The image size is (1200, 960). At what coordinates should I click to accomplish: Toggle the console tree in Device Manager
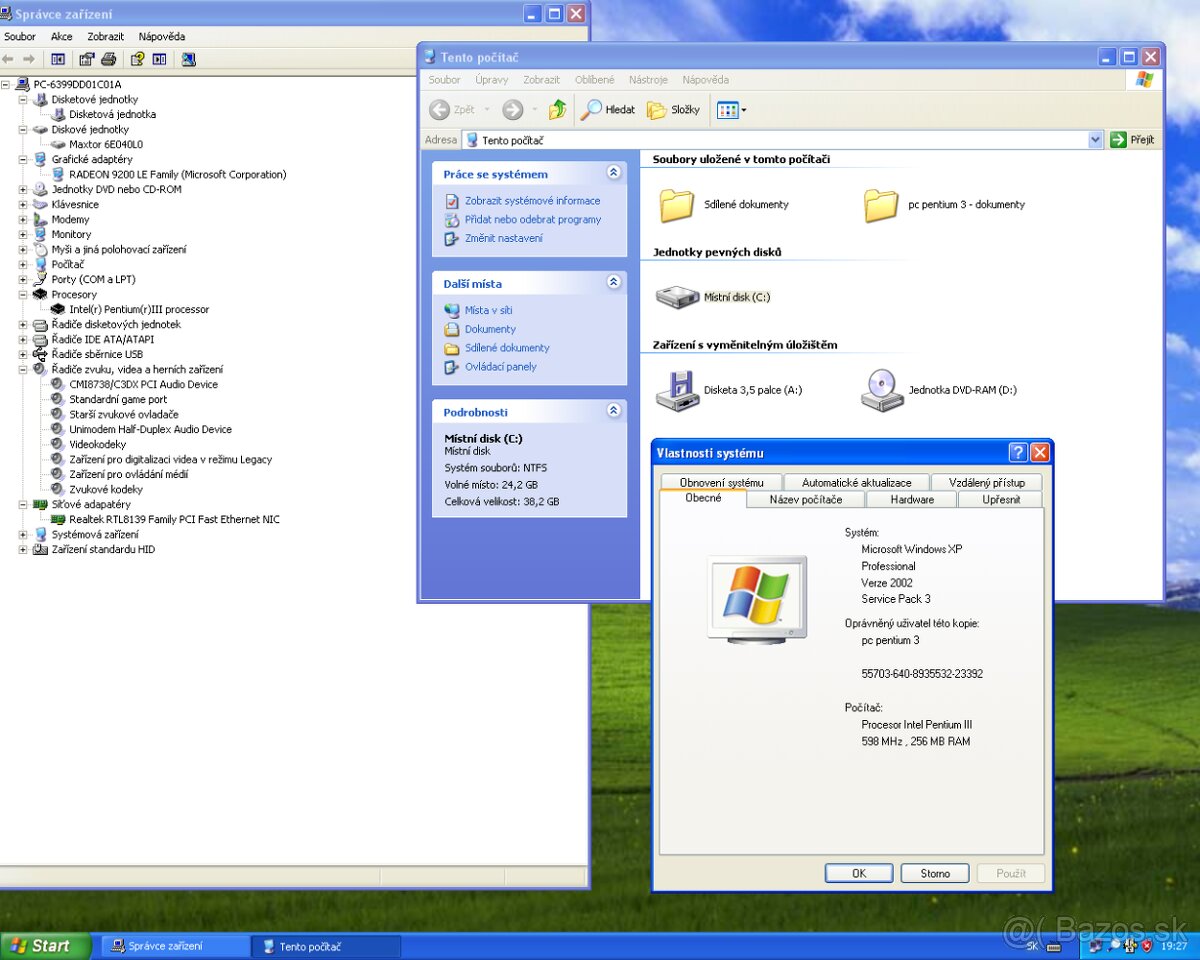point(59,59)
